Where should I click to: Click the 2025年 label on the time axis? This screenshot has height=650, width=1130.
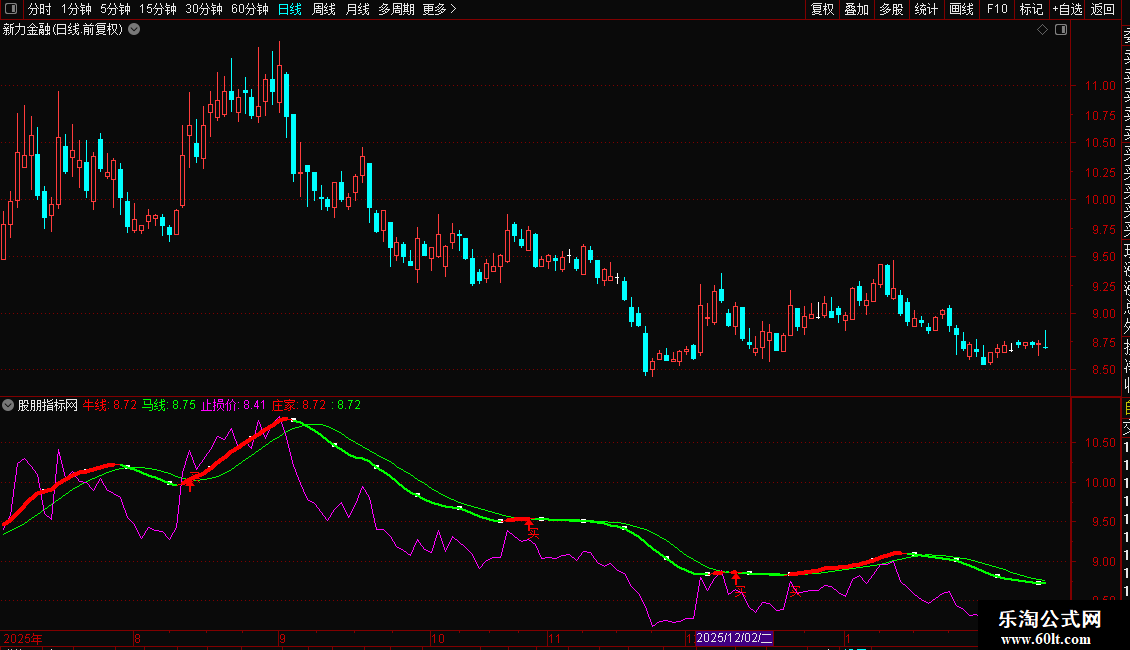23,638
